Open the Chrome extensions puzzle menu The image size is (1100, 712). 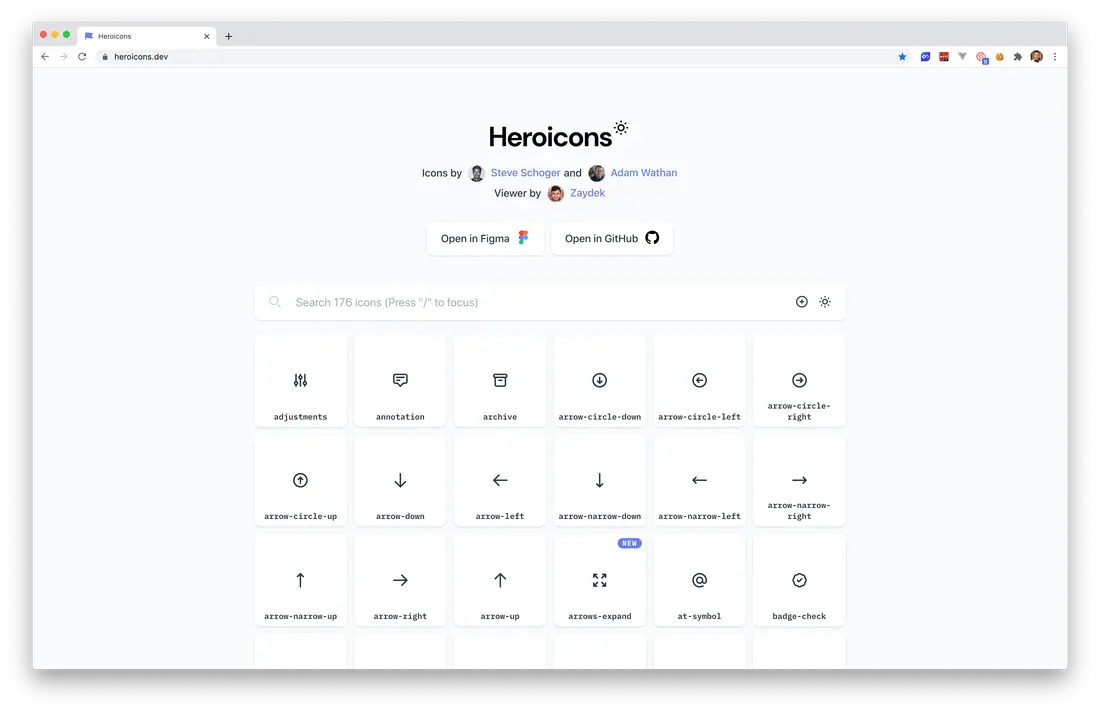[x=1018, y=57]
